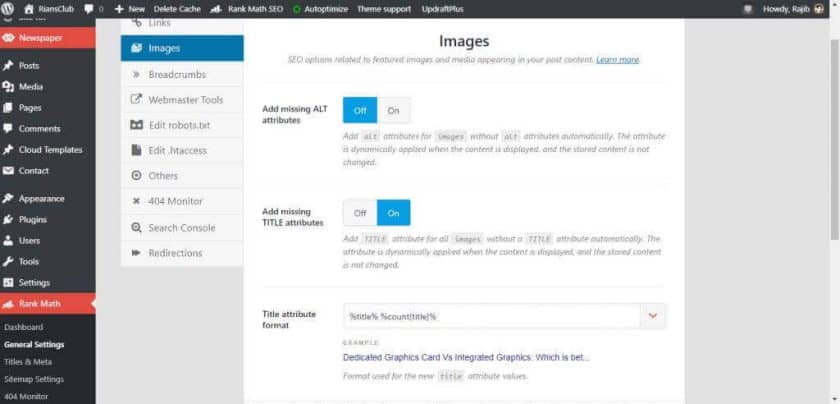Click the Webmaster Tools external-link icon

(x=137, y=99)
